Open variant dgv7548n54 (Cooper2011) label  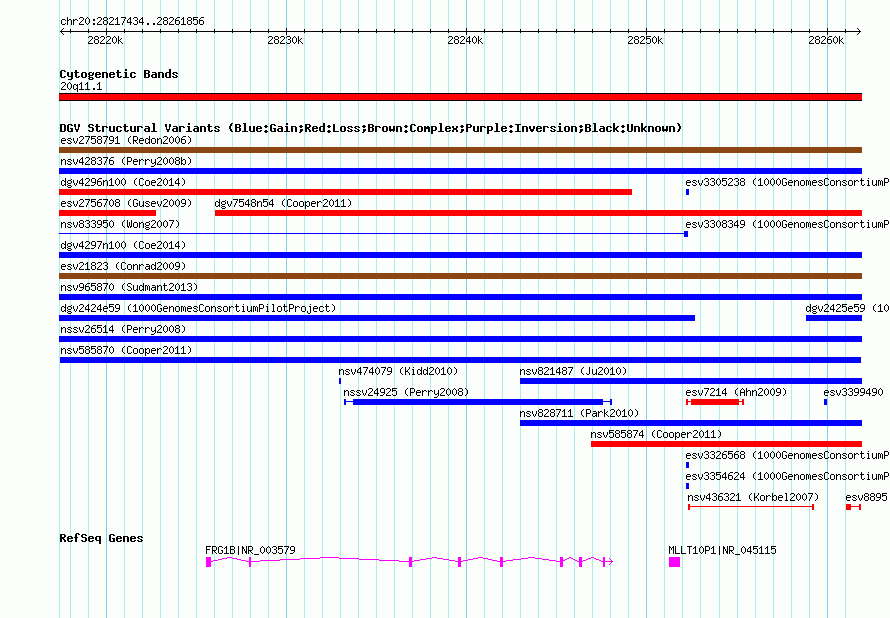click(283, 203)
